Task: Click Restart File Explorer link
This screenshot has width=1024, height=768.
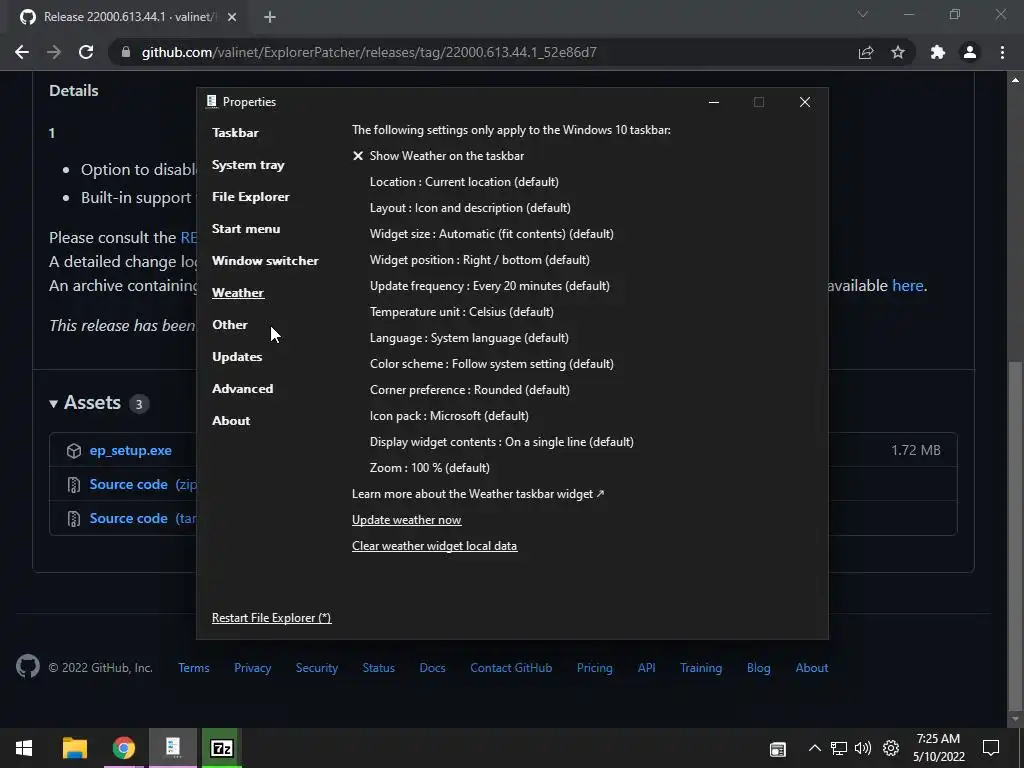Action: 271,618
